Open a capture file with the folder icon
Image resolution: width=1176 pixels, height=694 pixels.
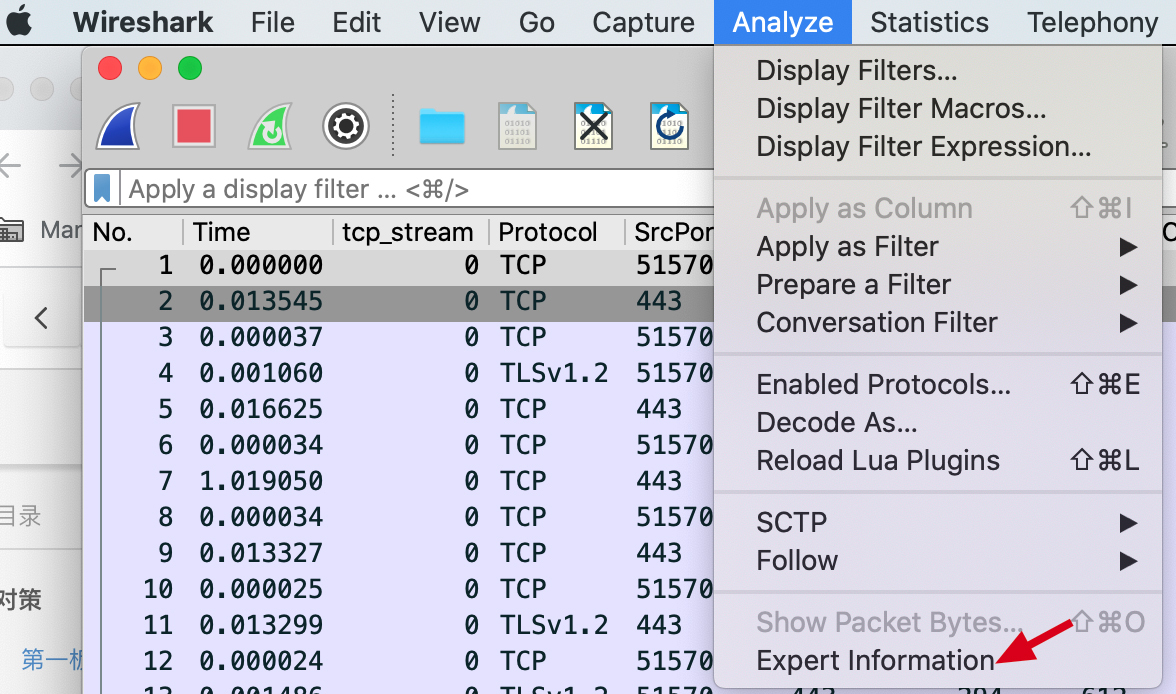coord(442,127)
